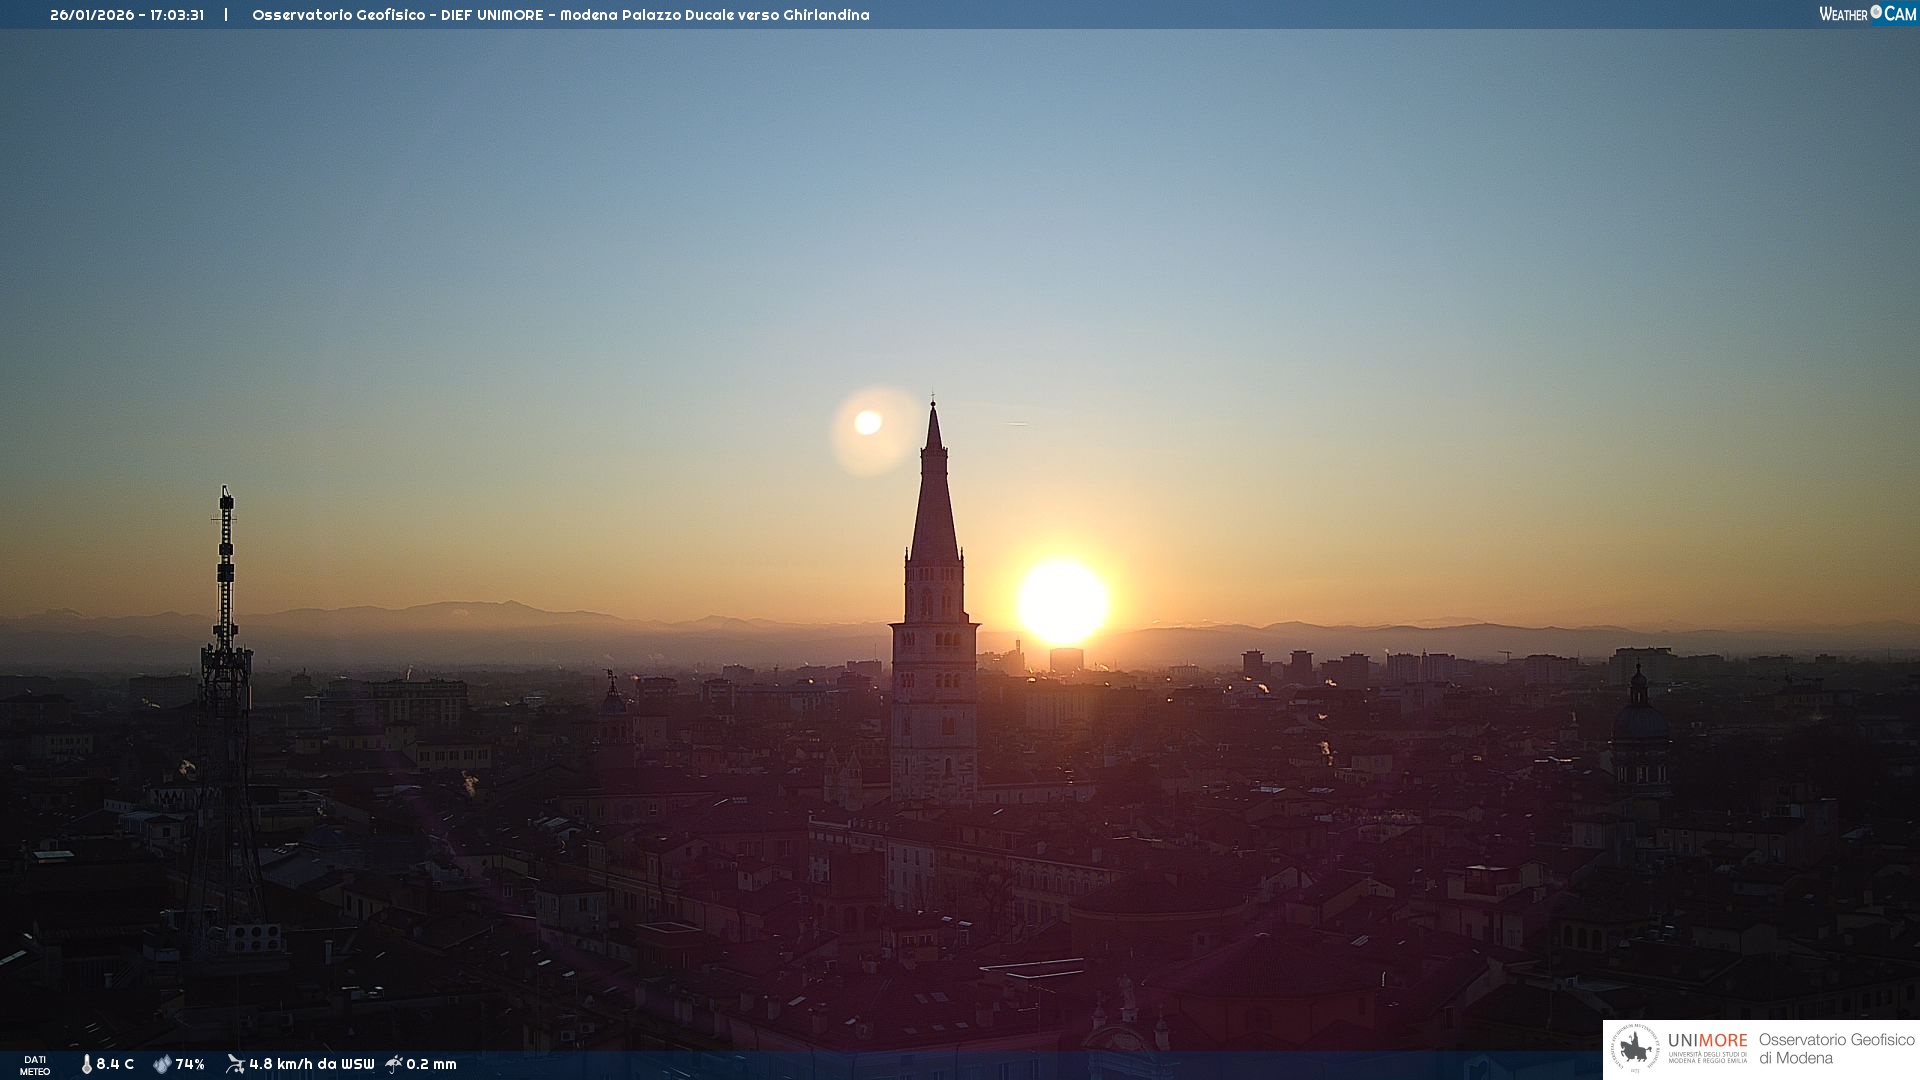Click the thermometer temperature icon
This screenshot has width=1920, height=1080.
click(86, 1065)
